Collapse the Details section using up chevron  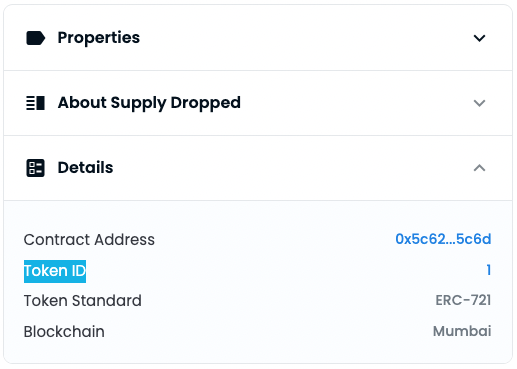[479, 168]
